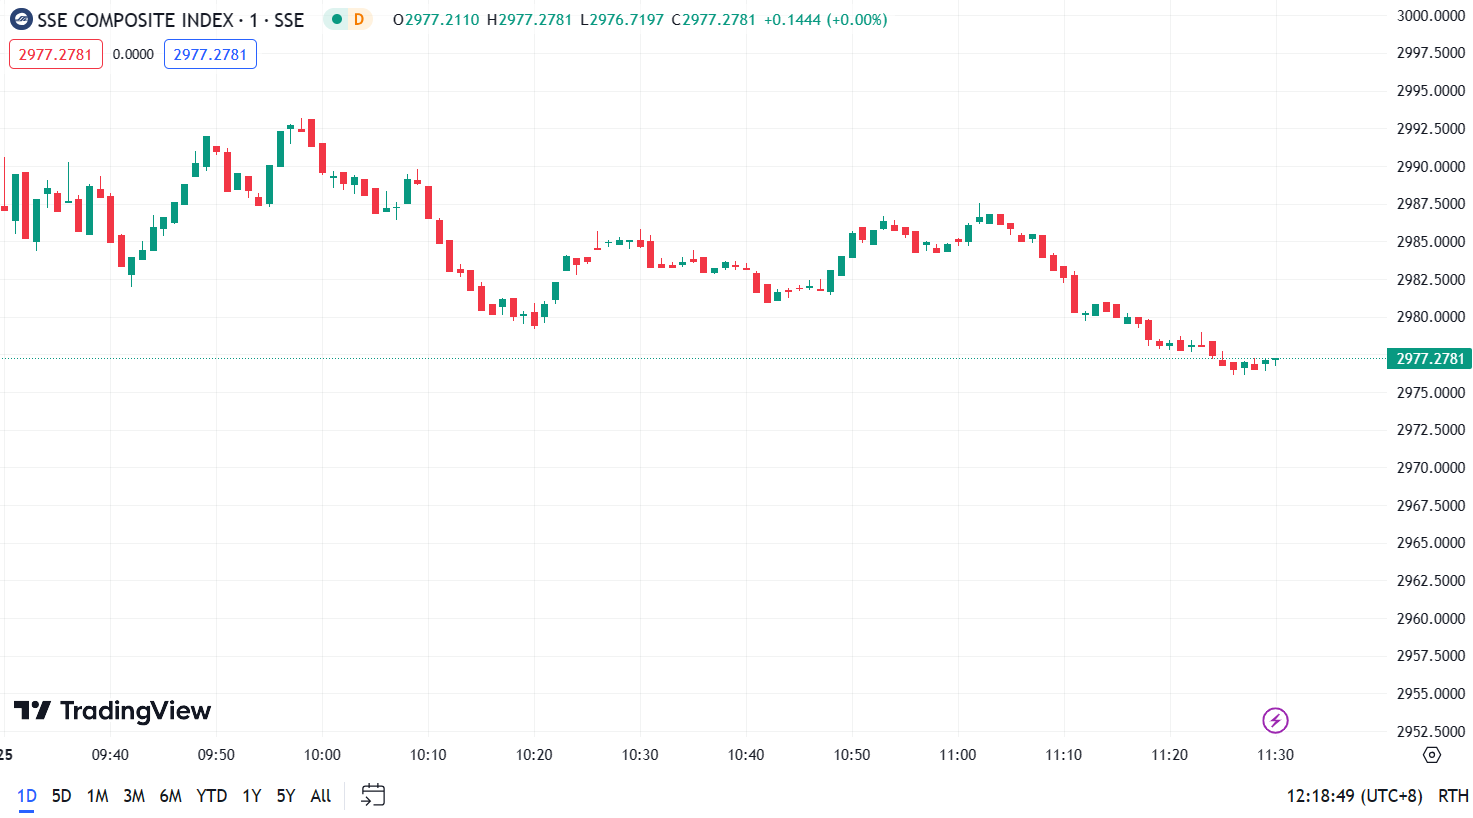Switch to the 1M time range

[x=98, y=796]
